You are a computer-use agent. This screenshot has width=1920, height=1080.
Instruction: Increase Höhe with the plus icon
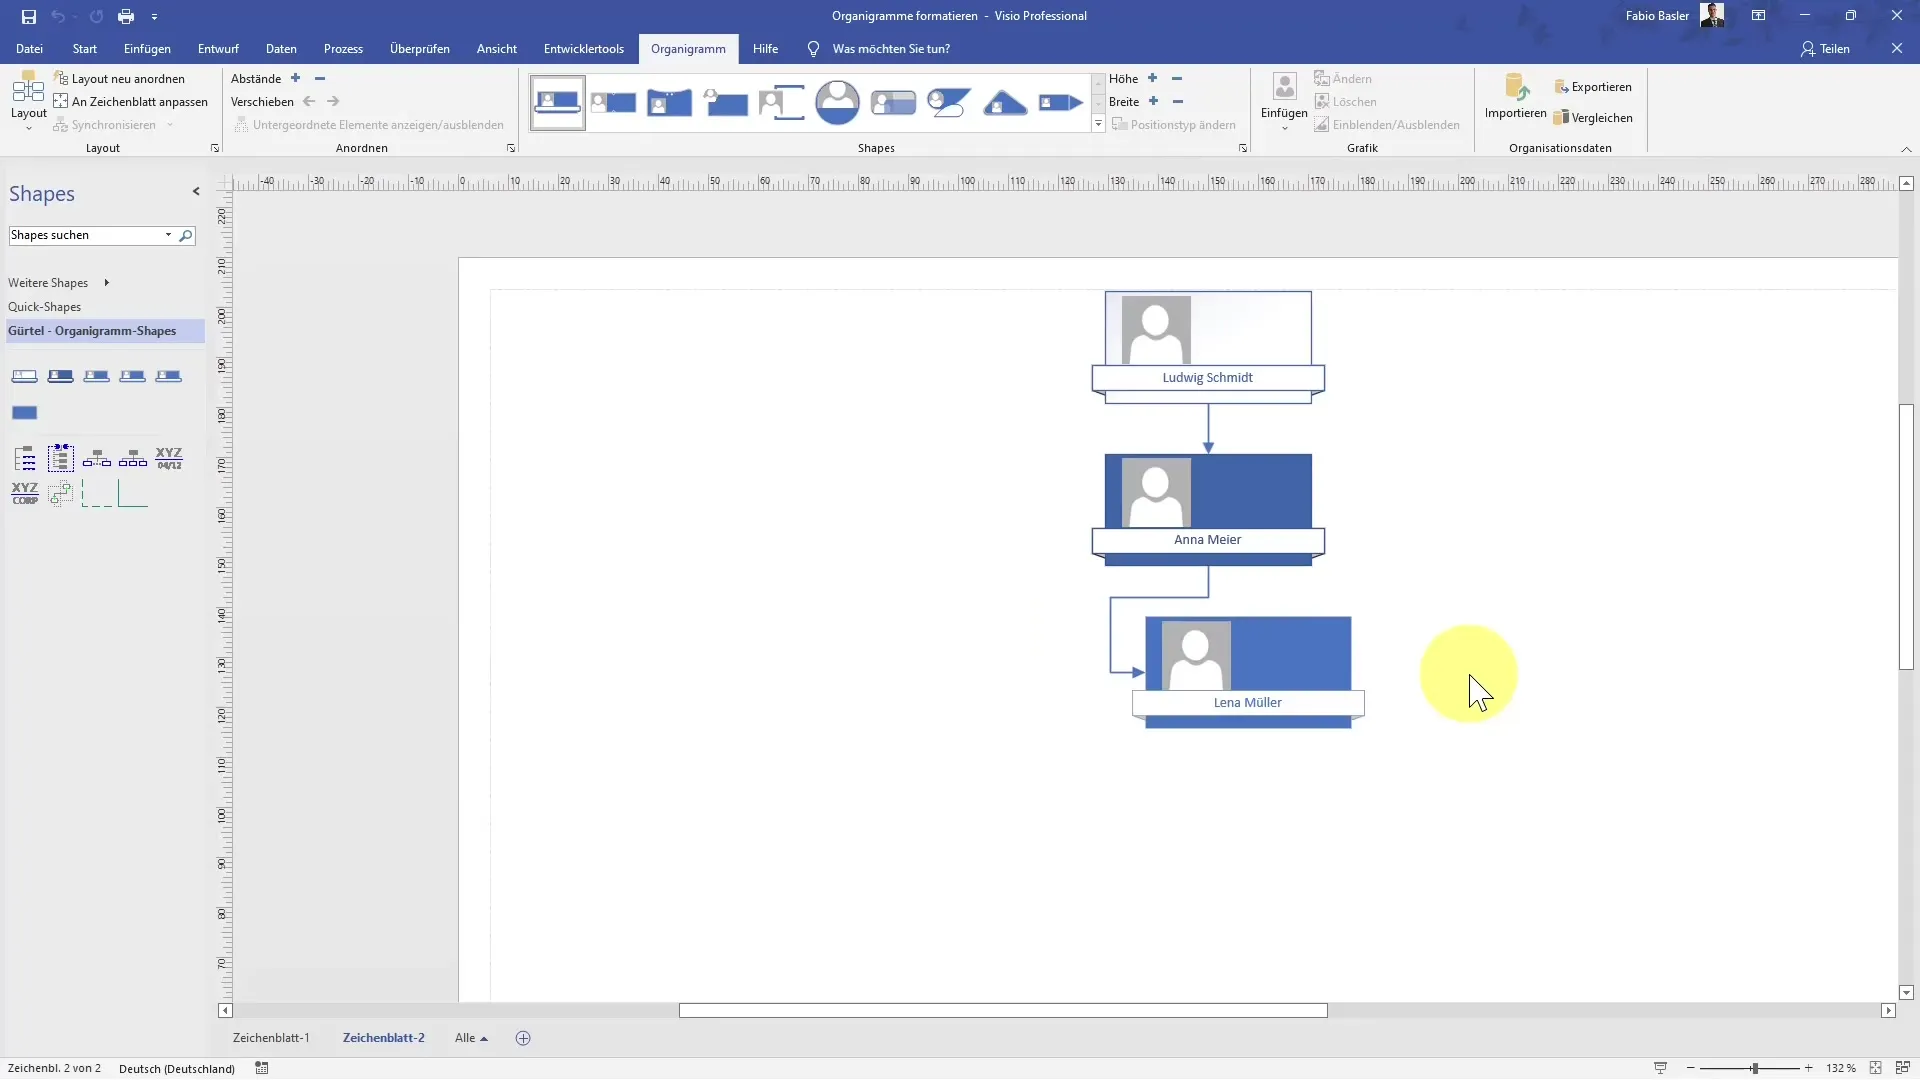[1152, 78]
